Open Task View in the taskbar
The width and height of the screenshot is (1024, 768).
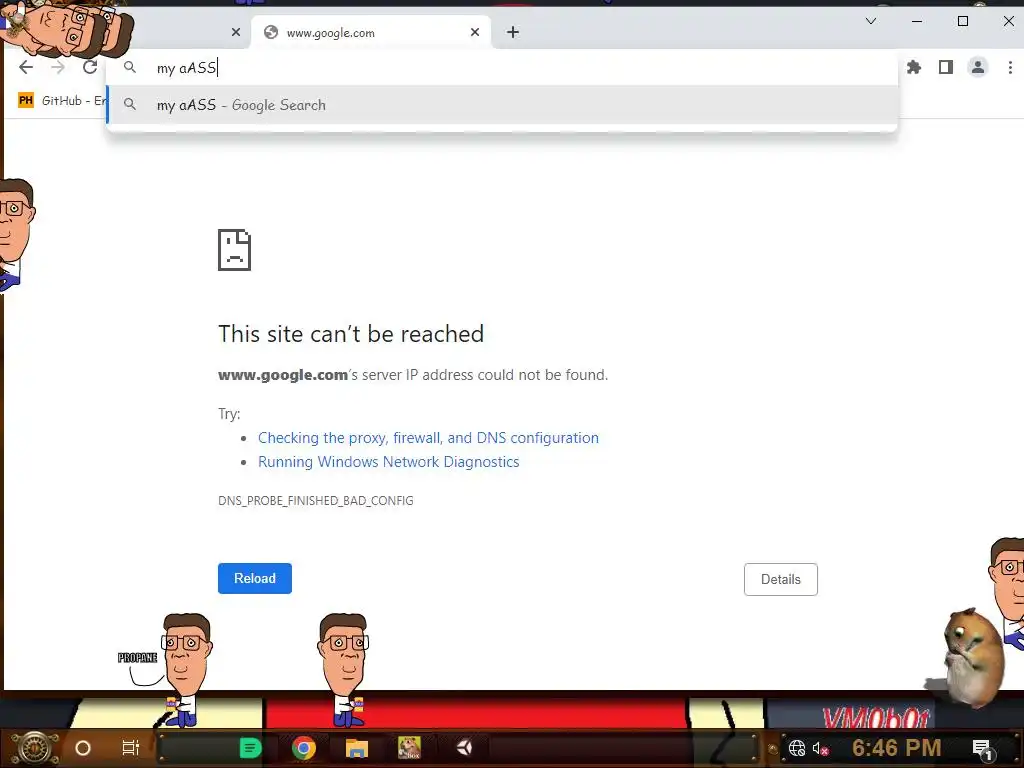pos(131,748)
